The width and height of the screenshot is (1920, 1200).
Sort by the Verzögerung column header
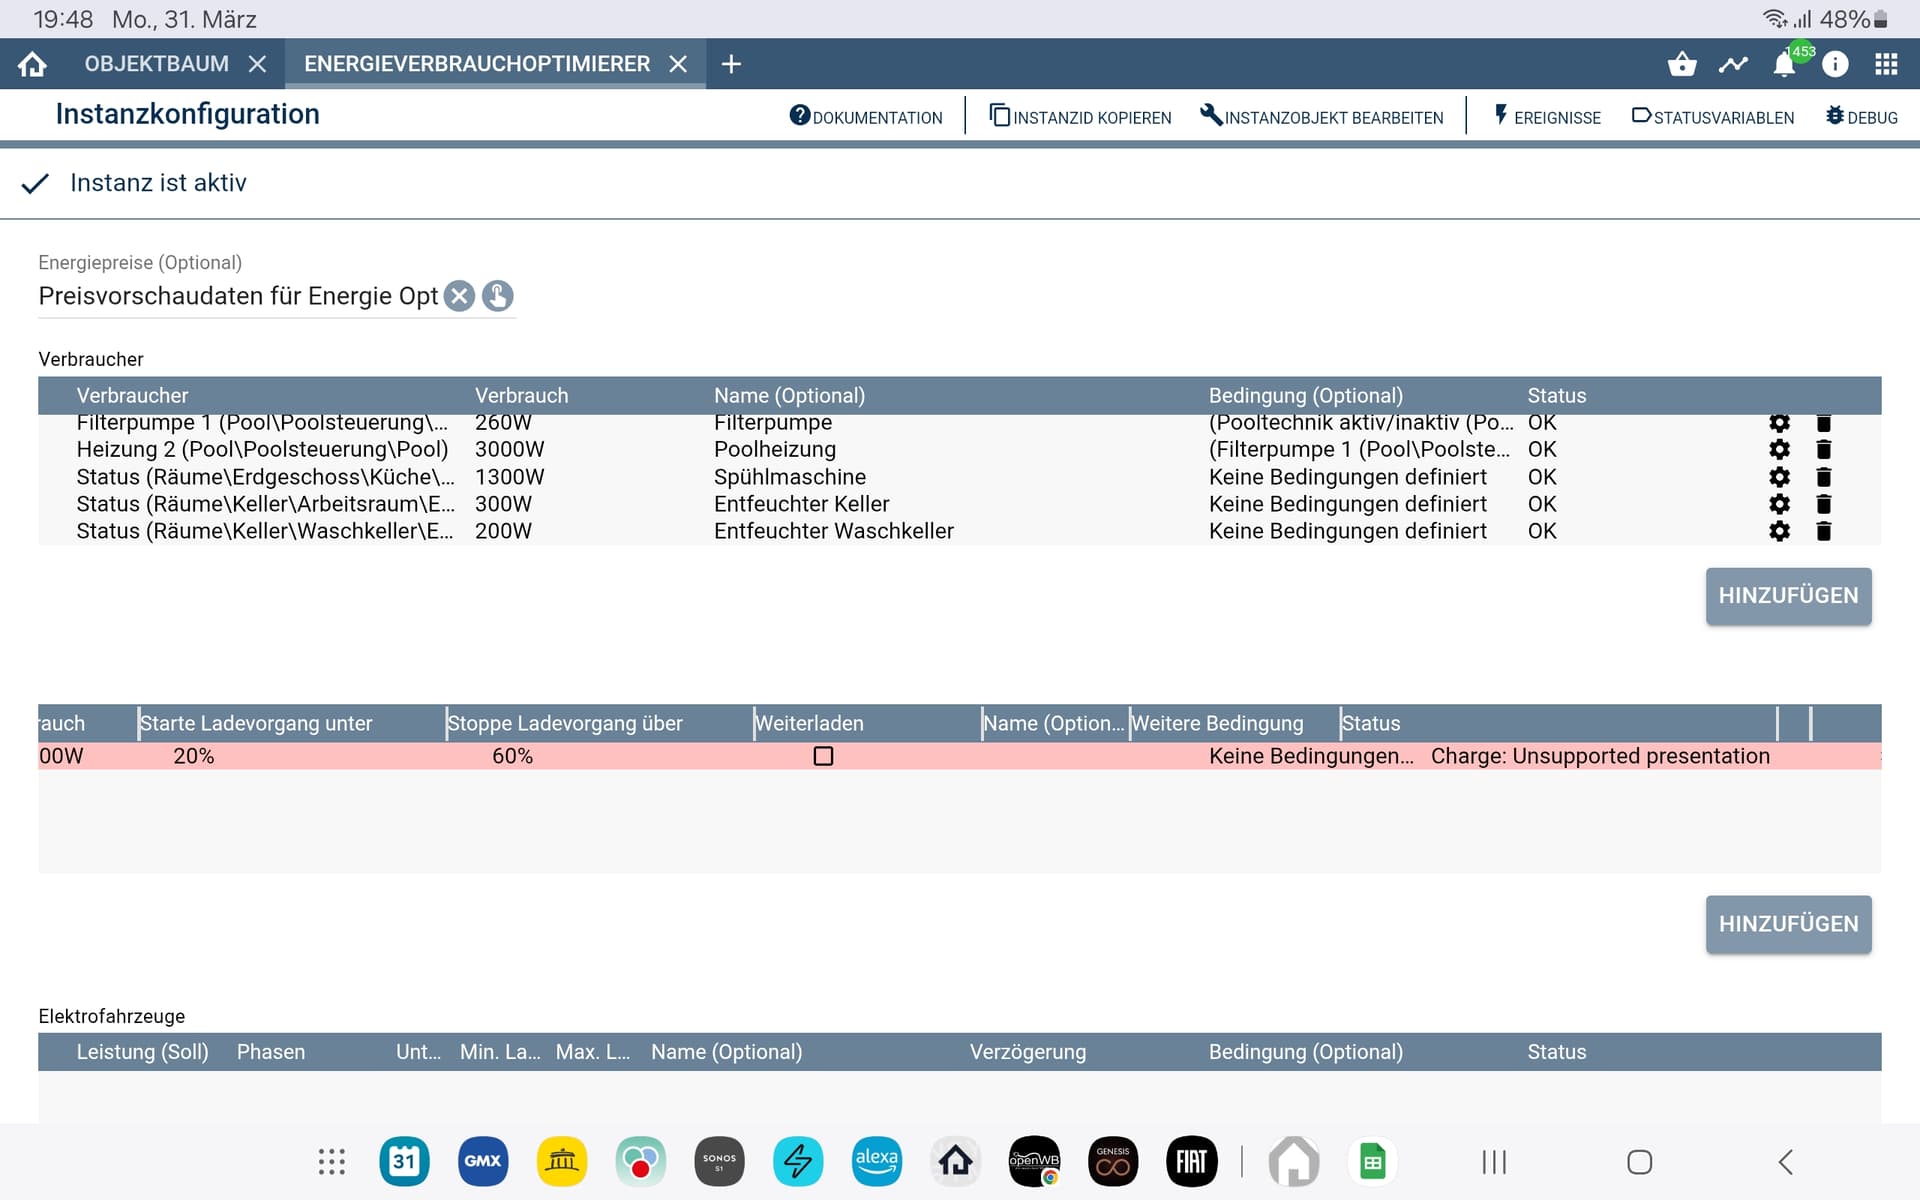click(x=1027, y=1052)
